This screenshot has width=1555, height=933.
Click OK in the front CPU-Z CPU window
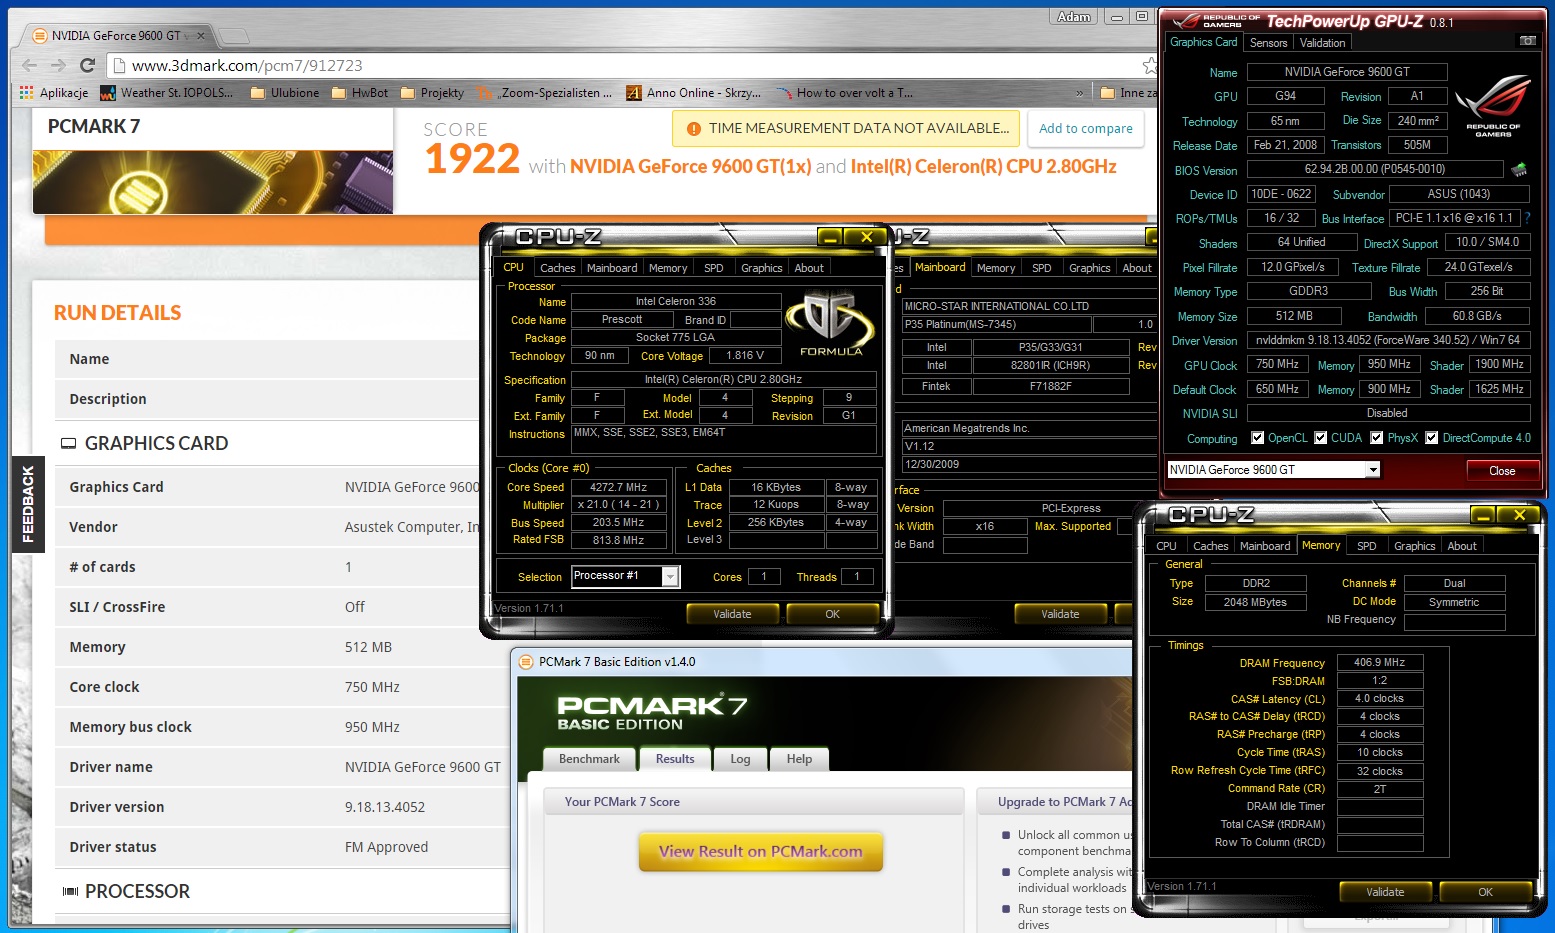832,614
